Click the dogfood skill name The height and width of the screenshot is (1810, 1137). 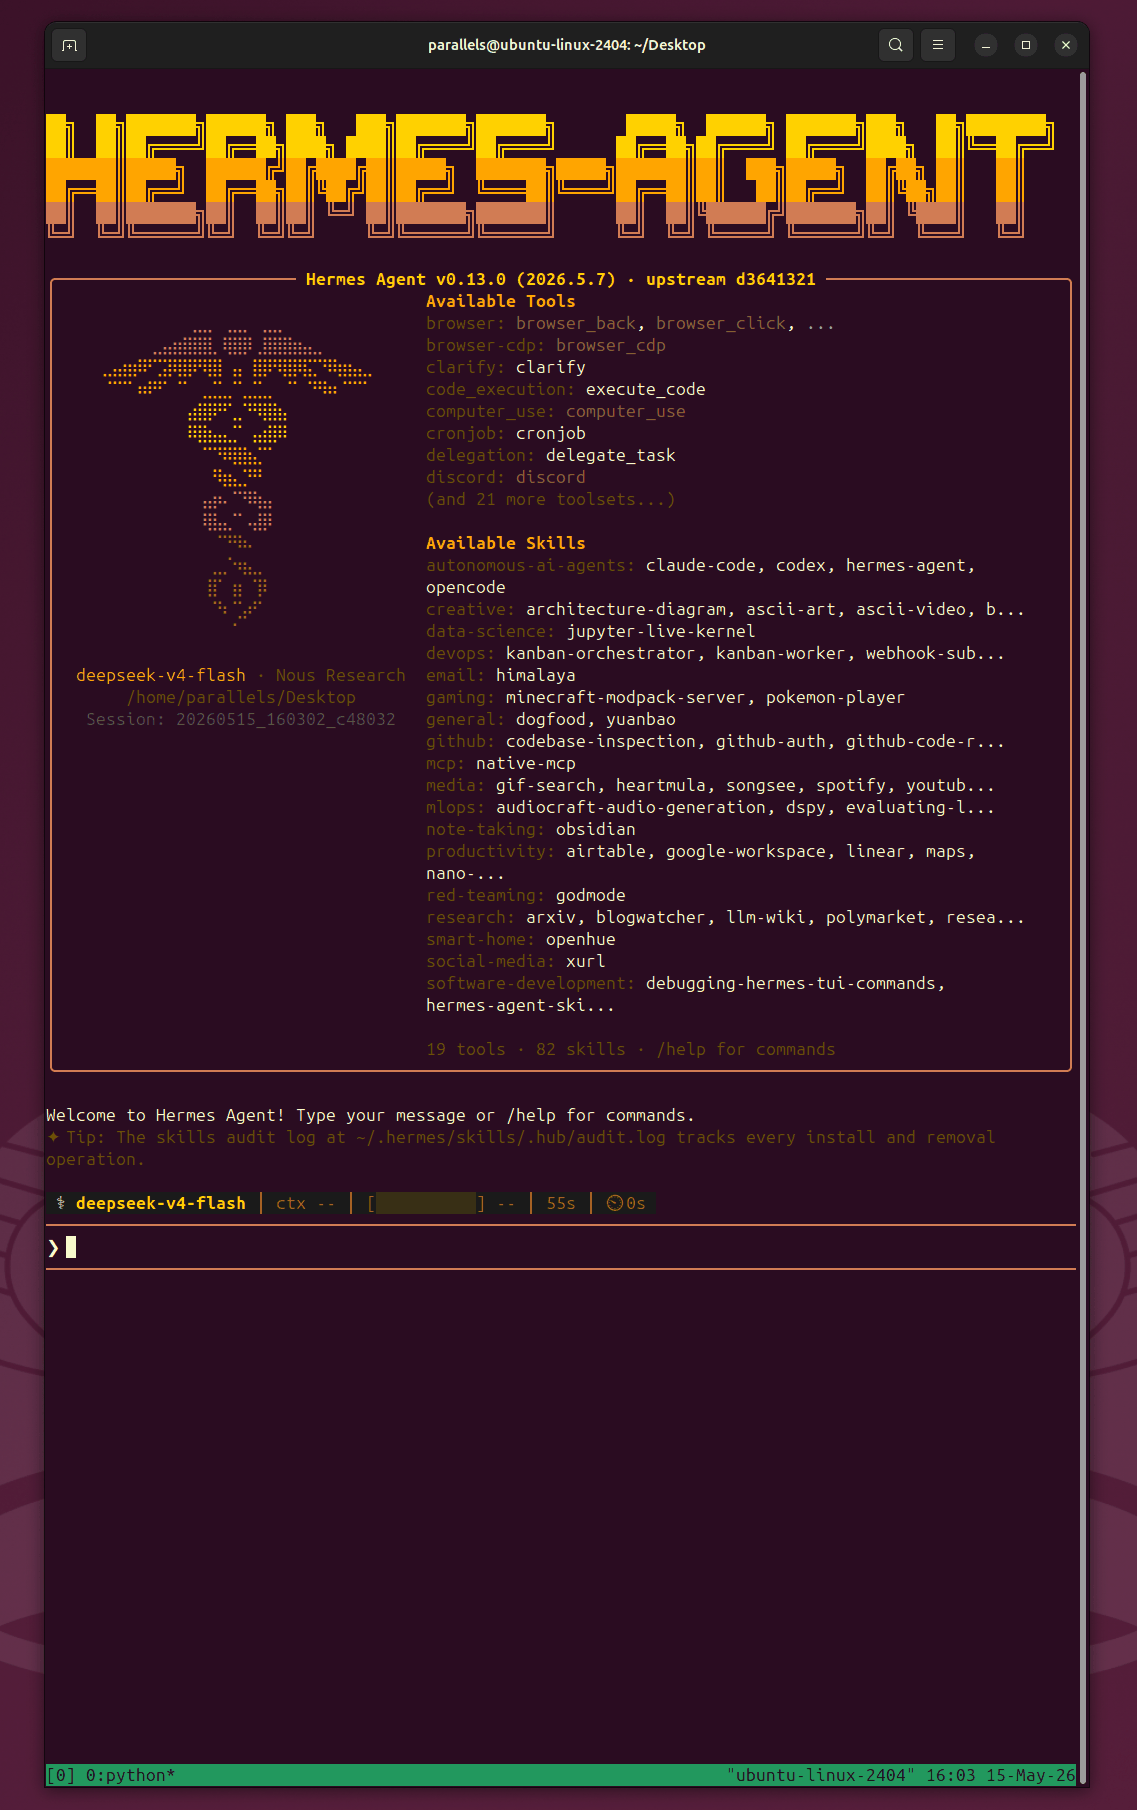[x=551, y=719]
